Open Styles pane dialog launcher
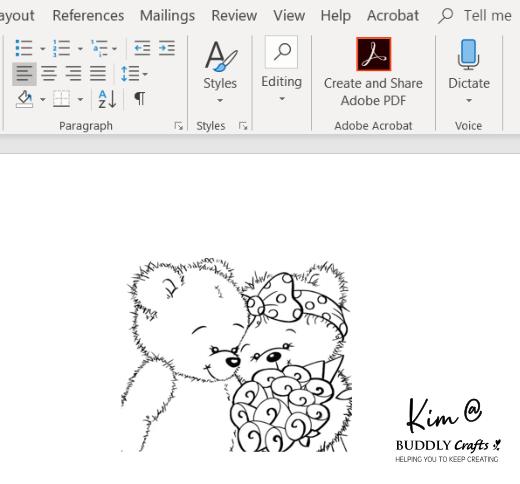 point(243,126)
